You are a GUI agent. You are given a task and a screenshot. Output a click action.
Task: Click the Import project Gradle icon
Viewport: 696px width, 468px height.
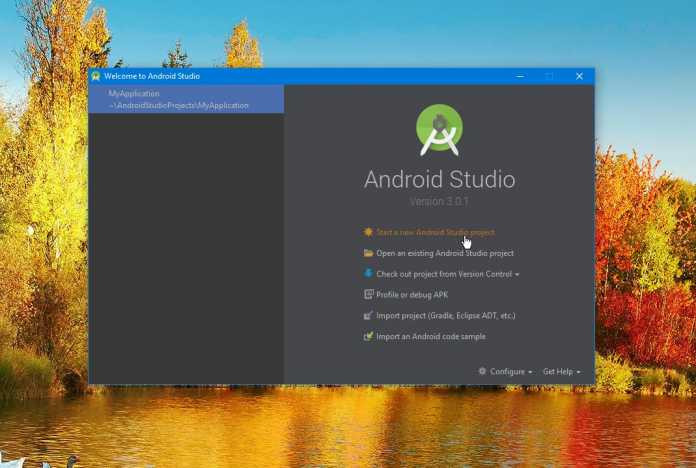point(368,315)
